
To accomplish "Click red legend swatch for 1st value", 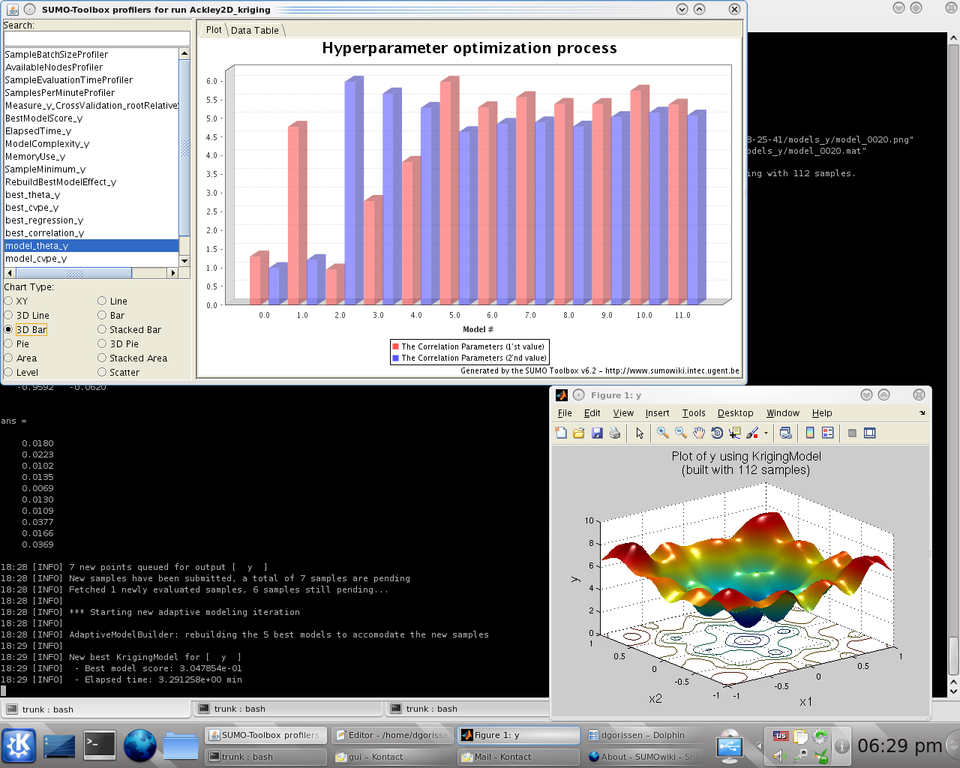I will 395,346.
